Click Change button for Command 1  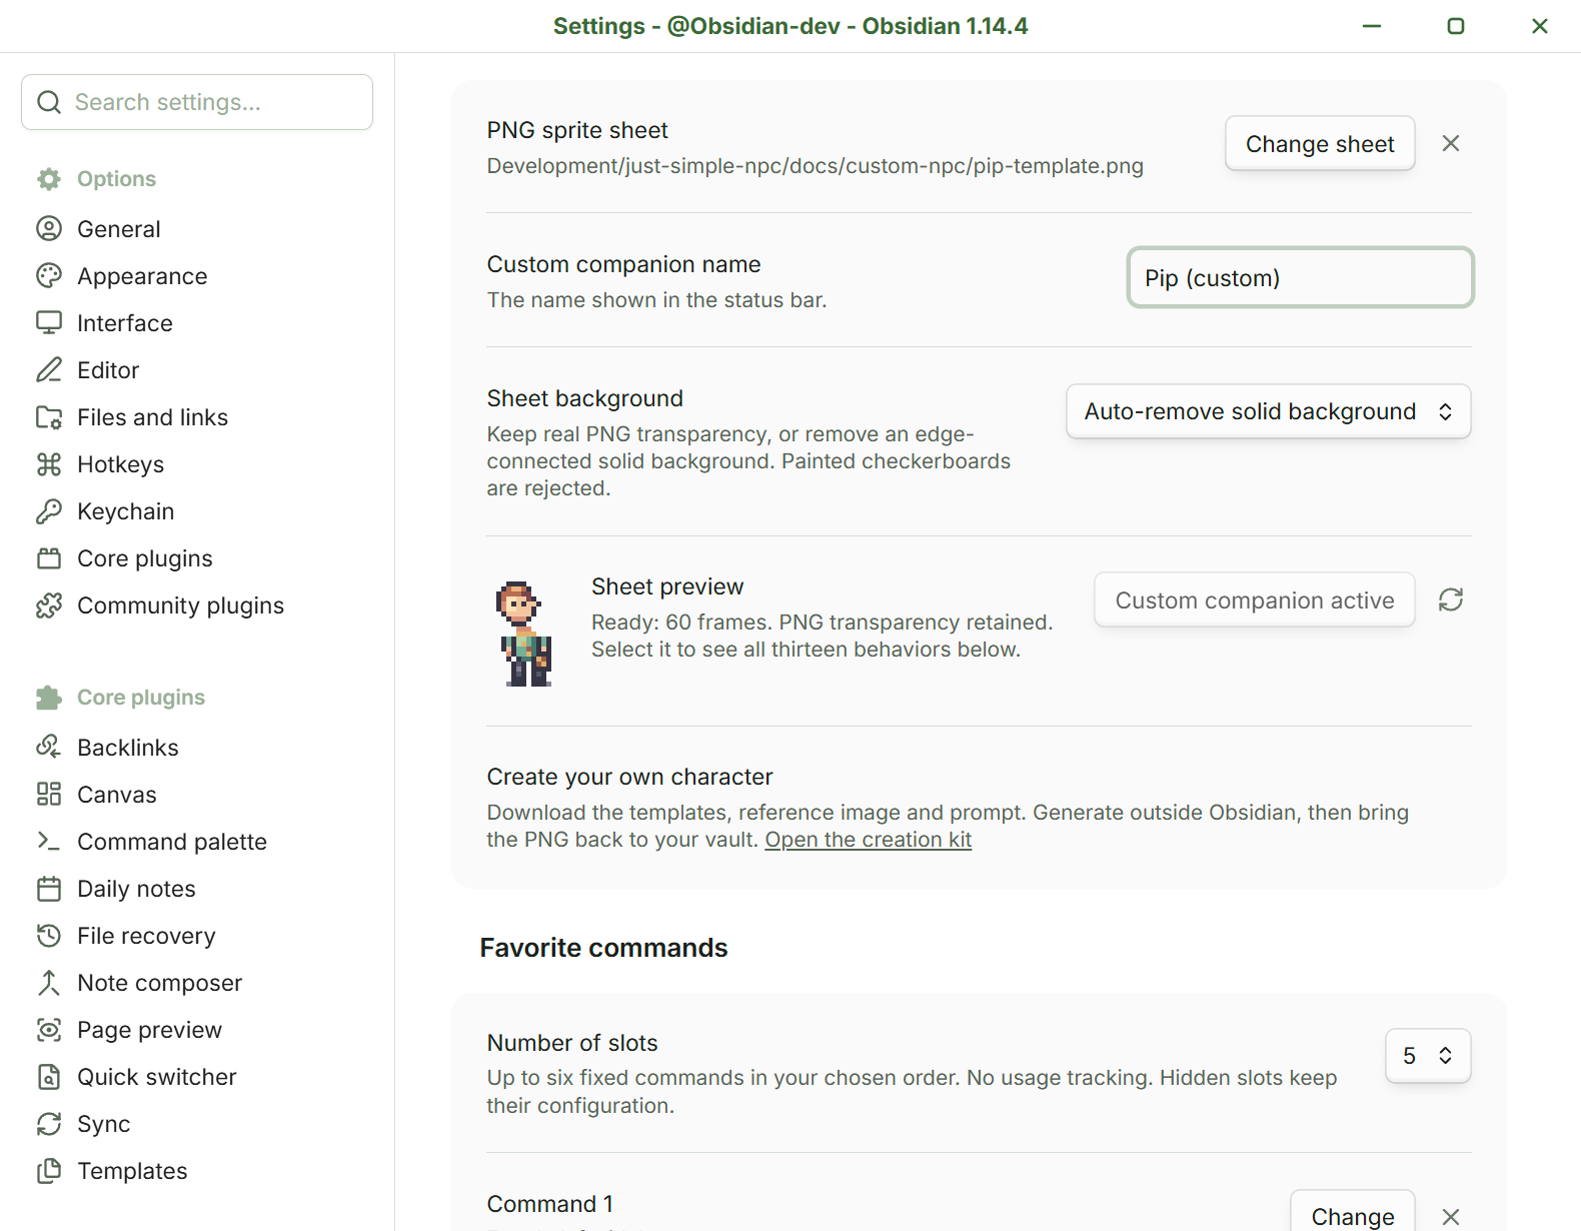click(1352, 1213)
